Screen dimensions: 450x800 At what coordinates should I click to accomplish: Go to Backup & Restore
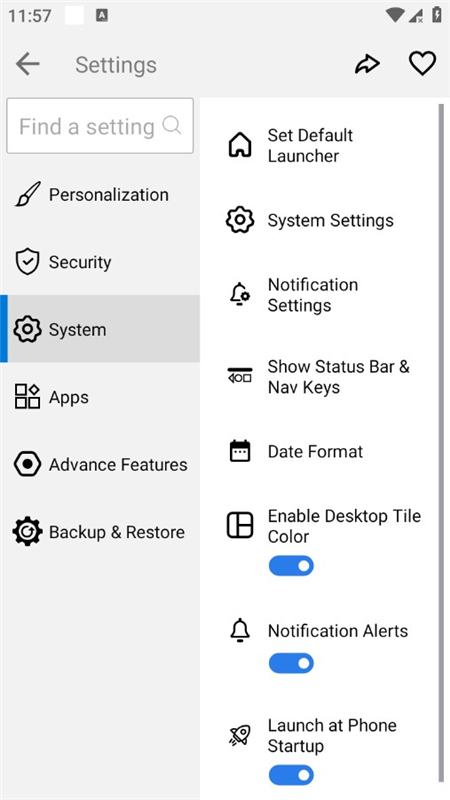coord(100,532)
